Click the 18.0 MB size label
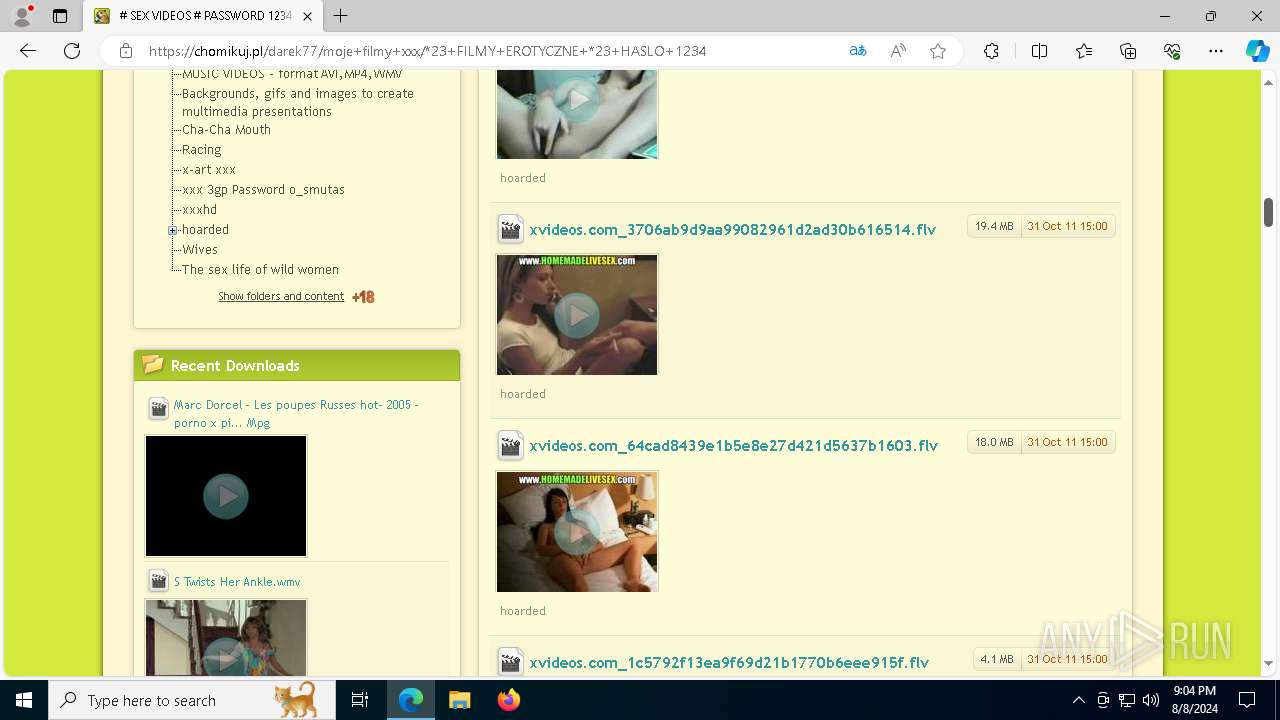The height and width of the screenshot is (720, 1280). click(x=994, y=442)
